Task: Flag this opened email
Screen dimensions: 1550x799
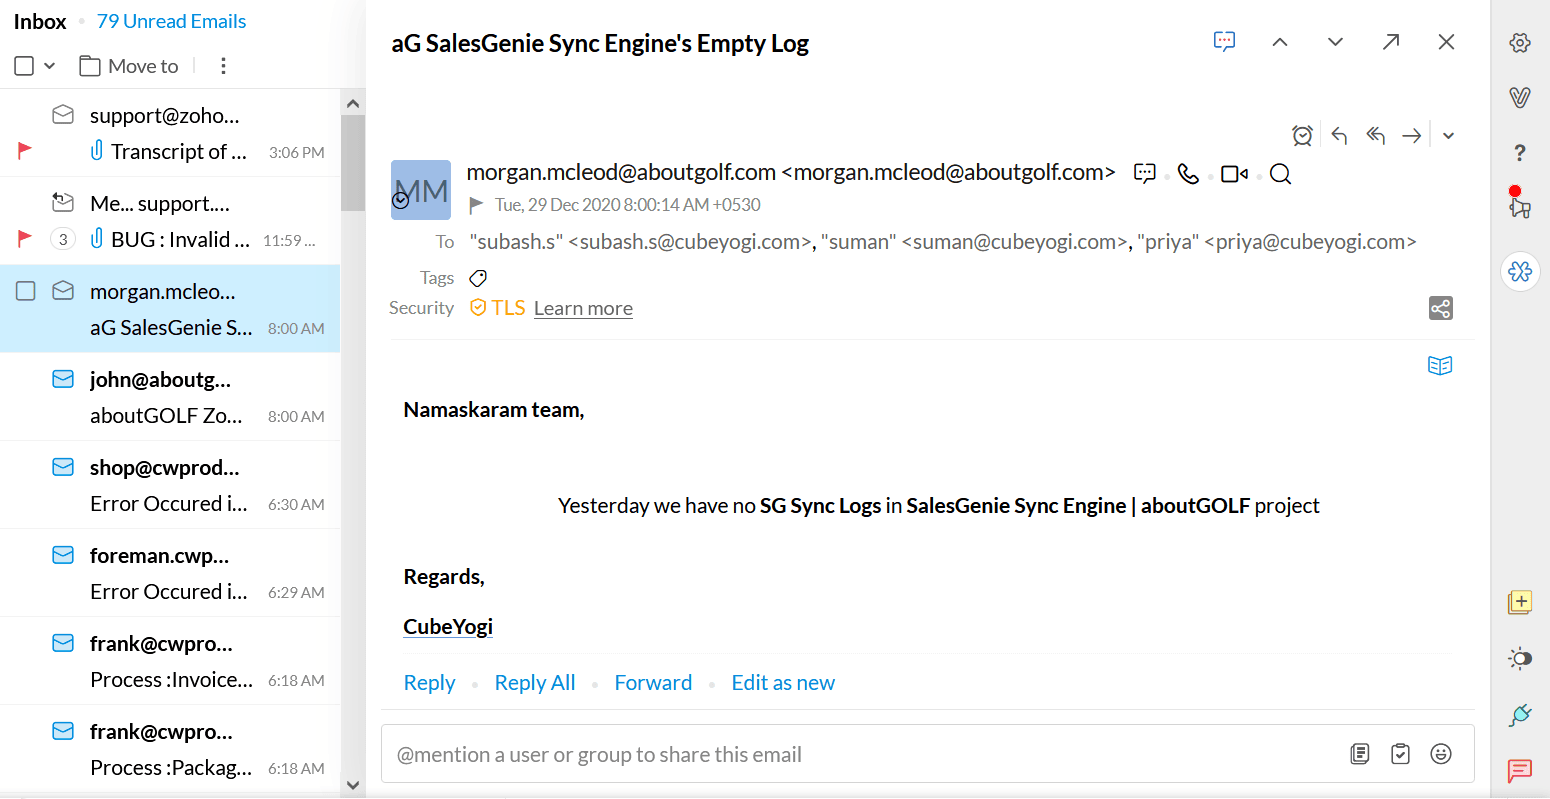Action: click(476, 205)
